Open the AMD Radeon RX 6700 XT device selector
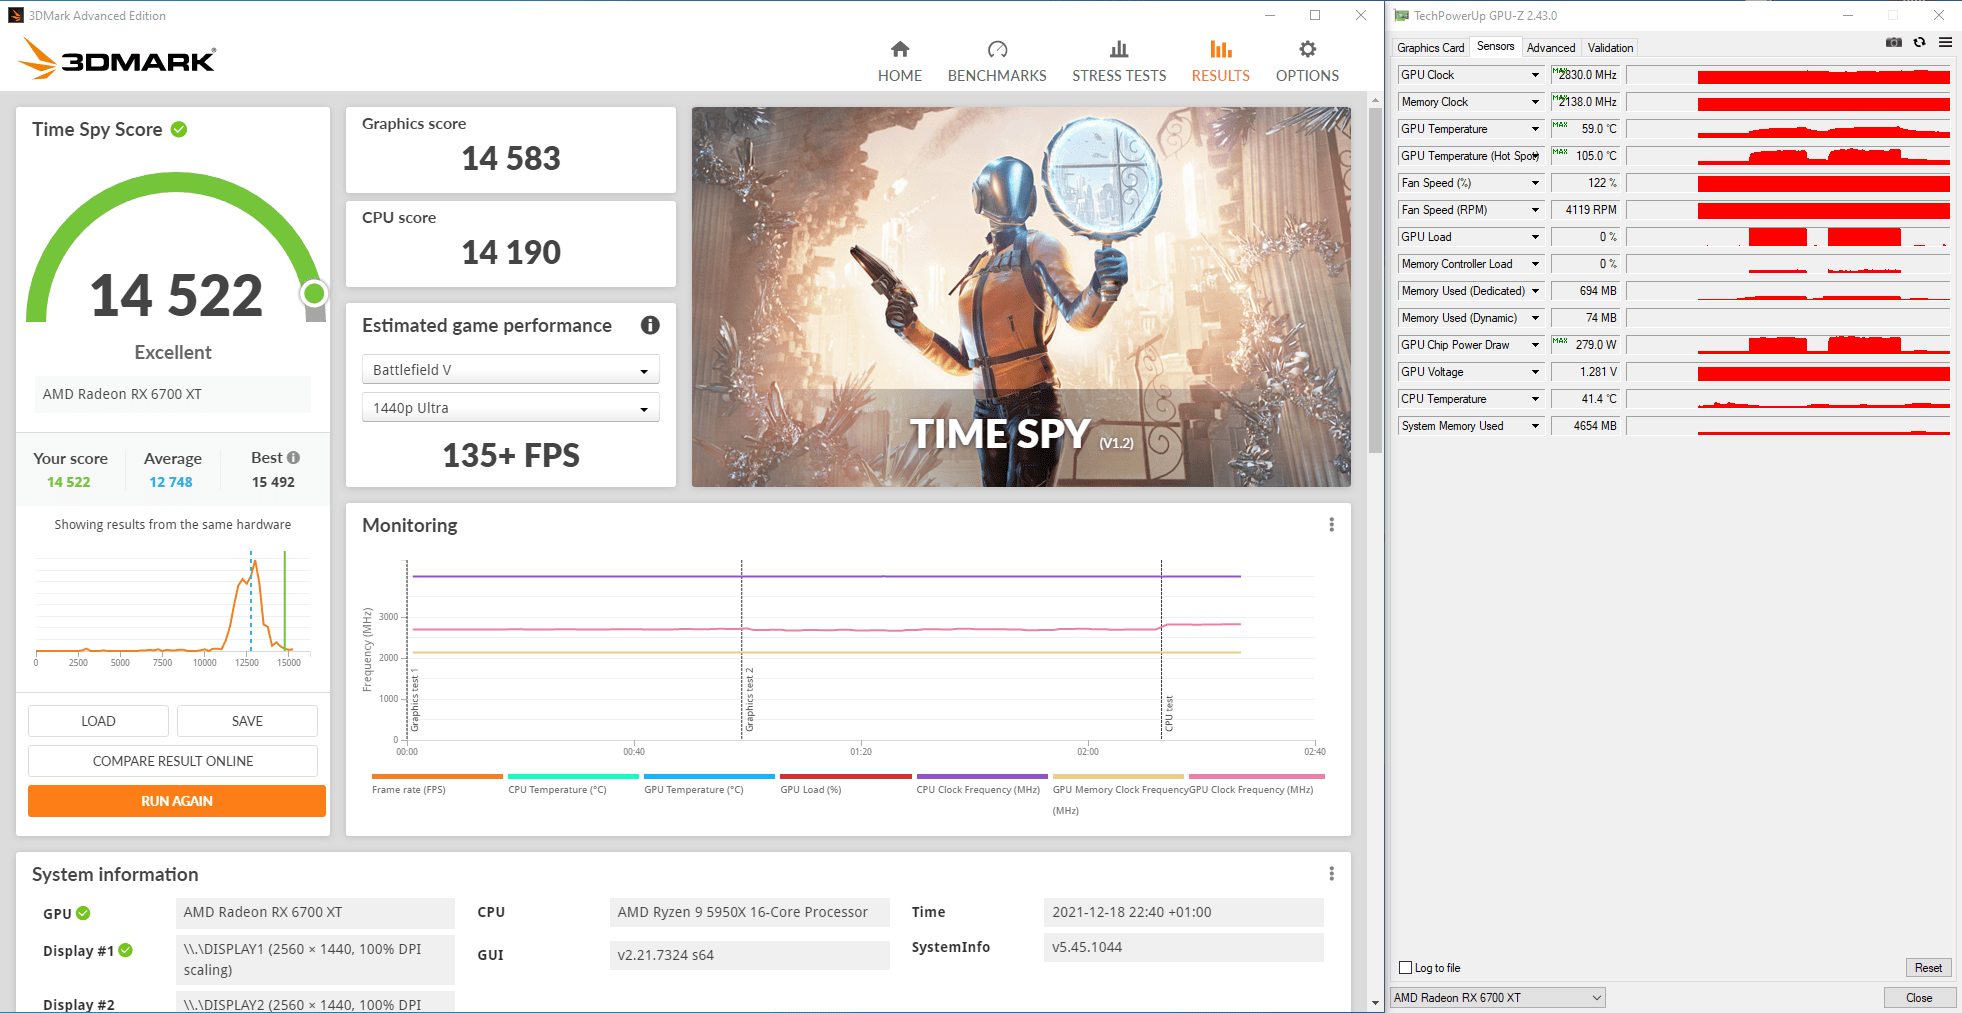 click(1497, 997)
